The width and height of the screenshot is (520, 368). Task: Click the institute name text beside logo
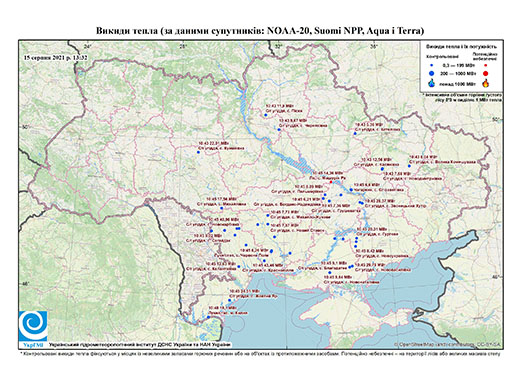[x=139, y=345]
